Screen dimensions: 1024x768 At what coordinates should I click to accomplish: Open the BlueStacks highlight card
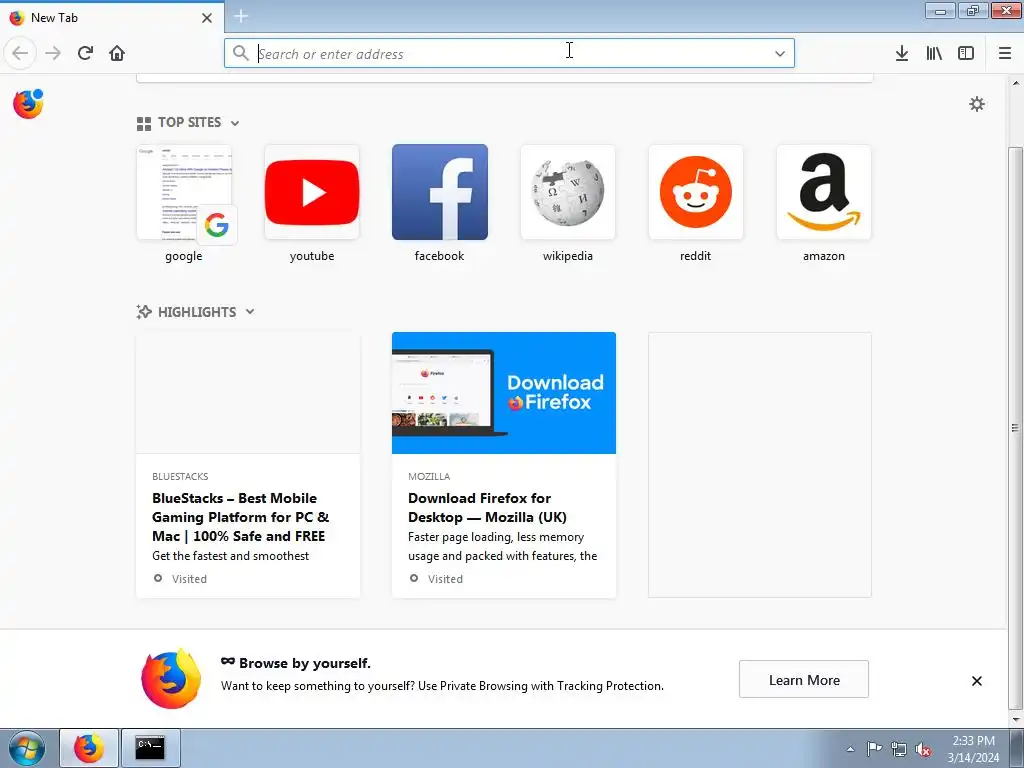click(x=248, y=465)
